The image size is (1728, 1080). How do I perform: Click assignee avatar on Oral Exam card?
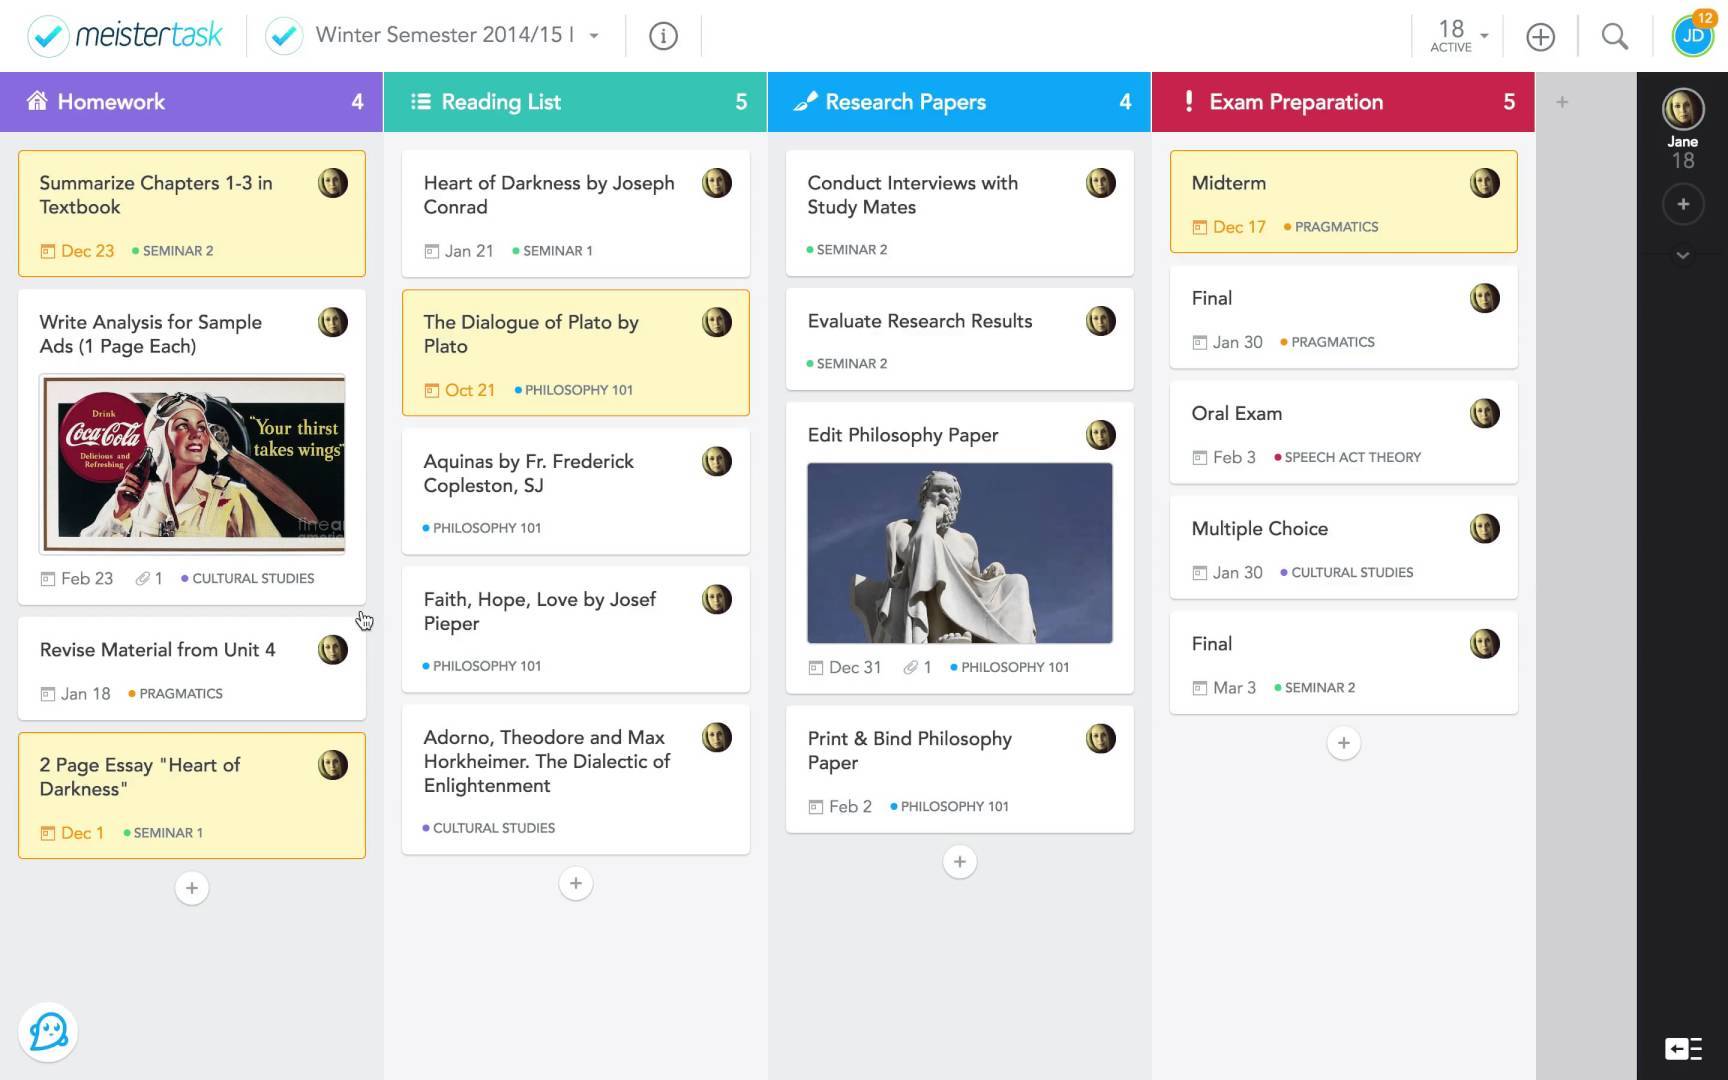1485,413
